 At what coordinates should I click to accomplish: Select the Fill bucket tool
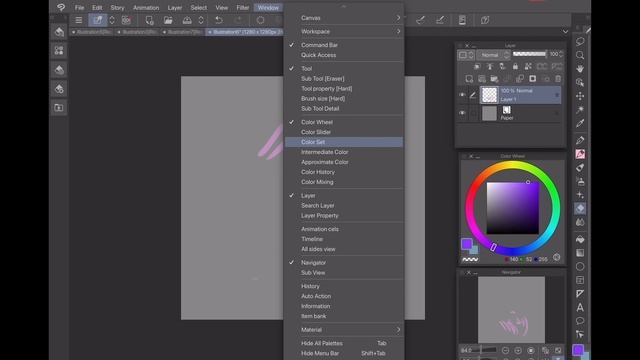click(580, 239)
